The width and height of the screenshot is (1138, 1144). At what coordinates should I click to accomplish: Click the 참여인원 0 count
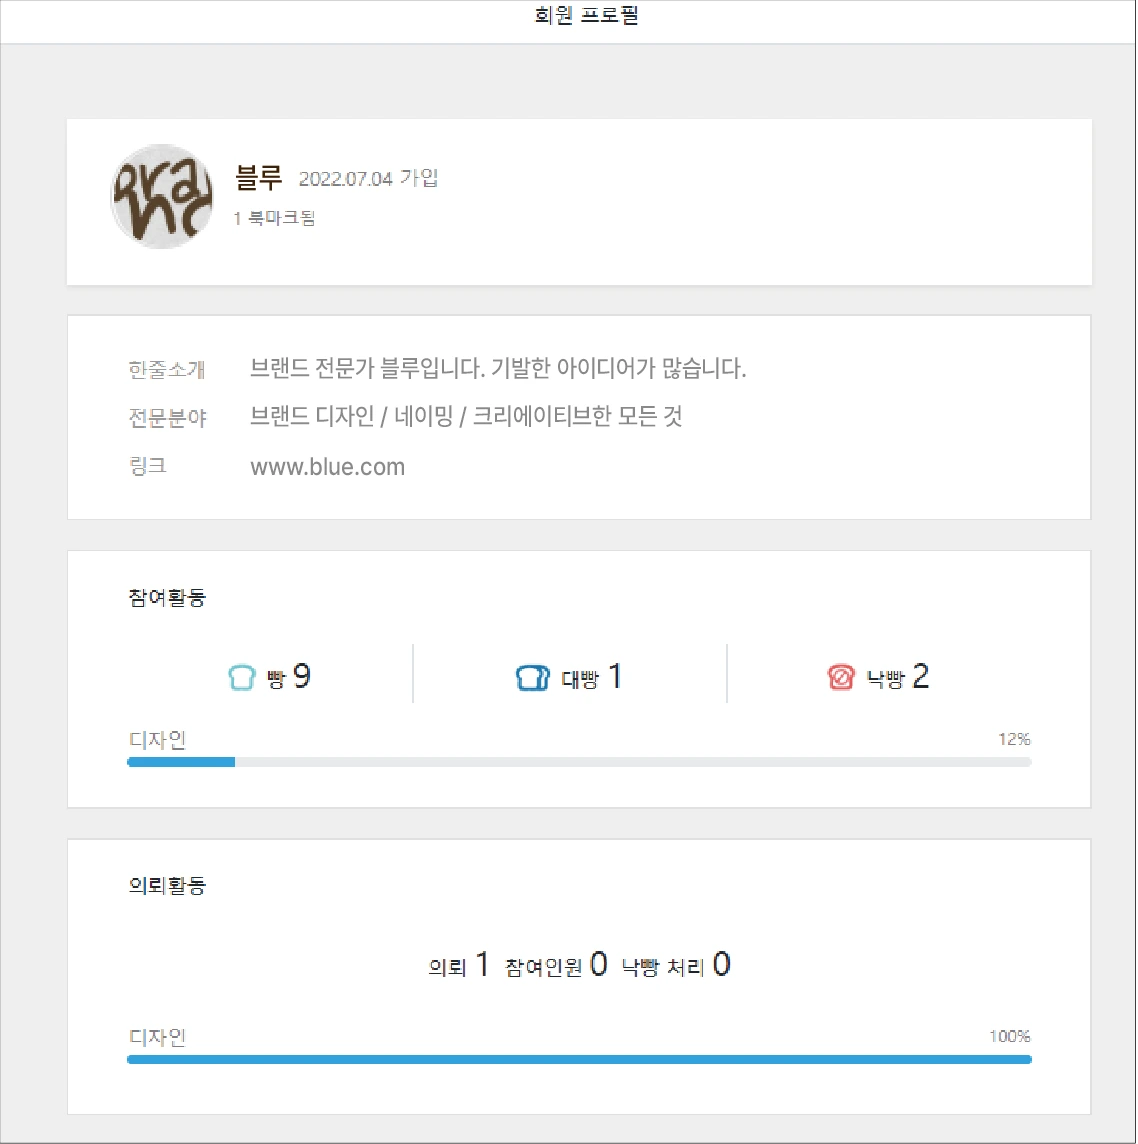click(x=556, y=965)
